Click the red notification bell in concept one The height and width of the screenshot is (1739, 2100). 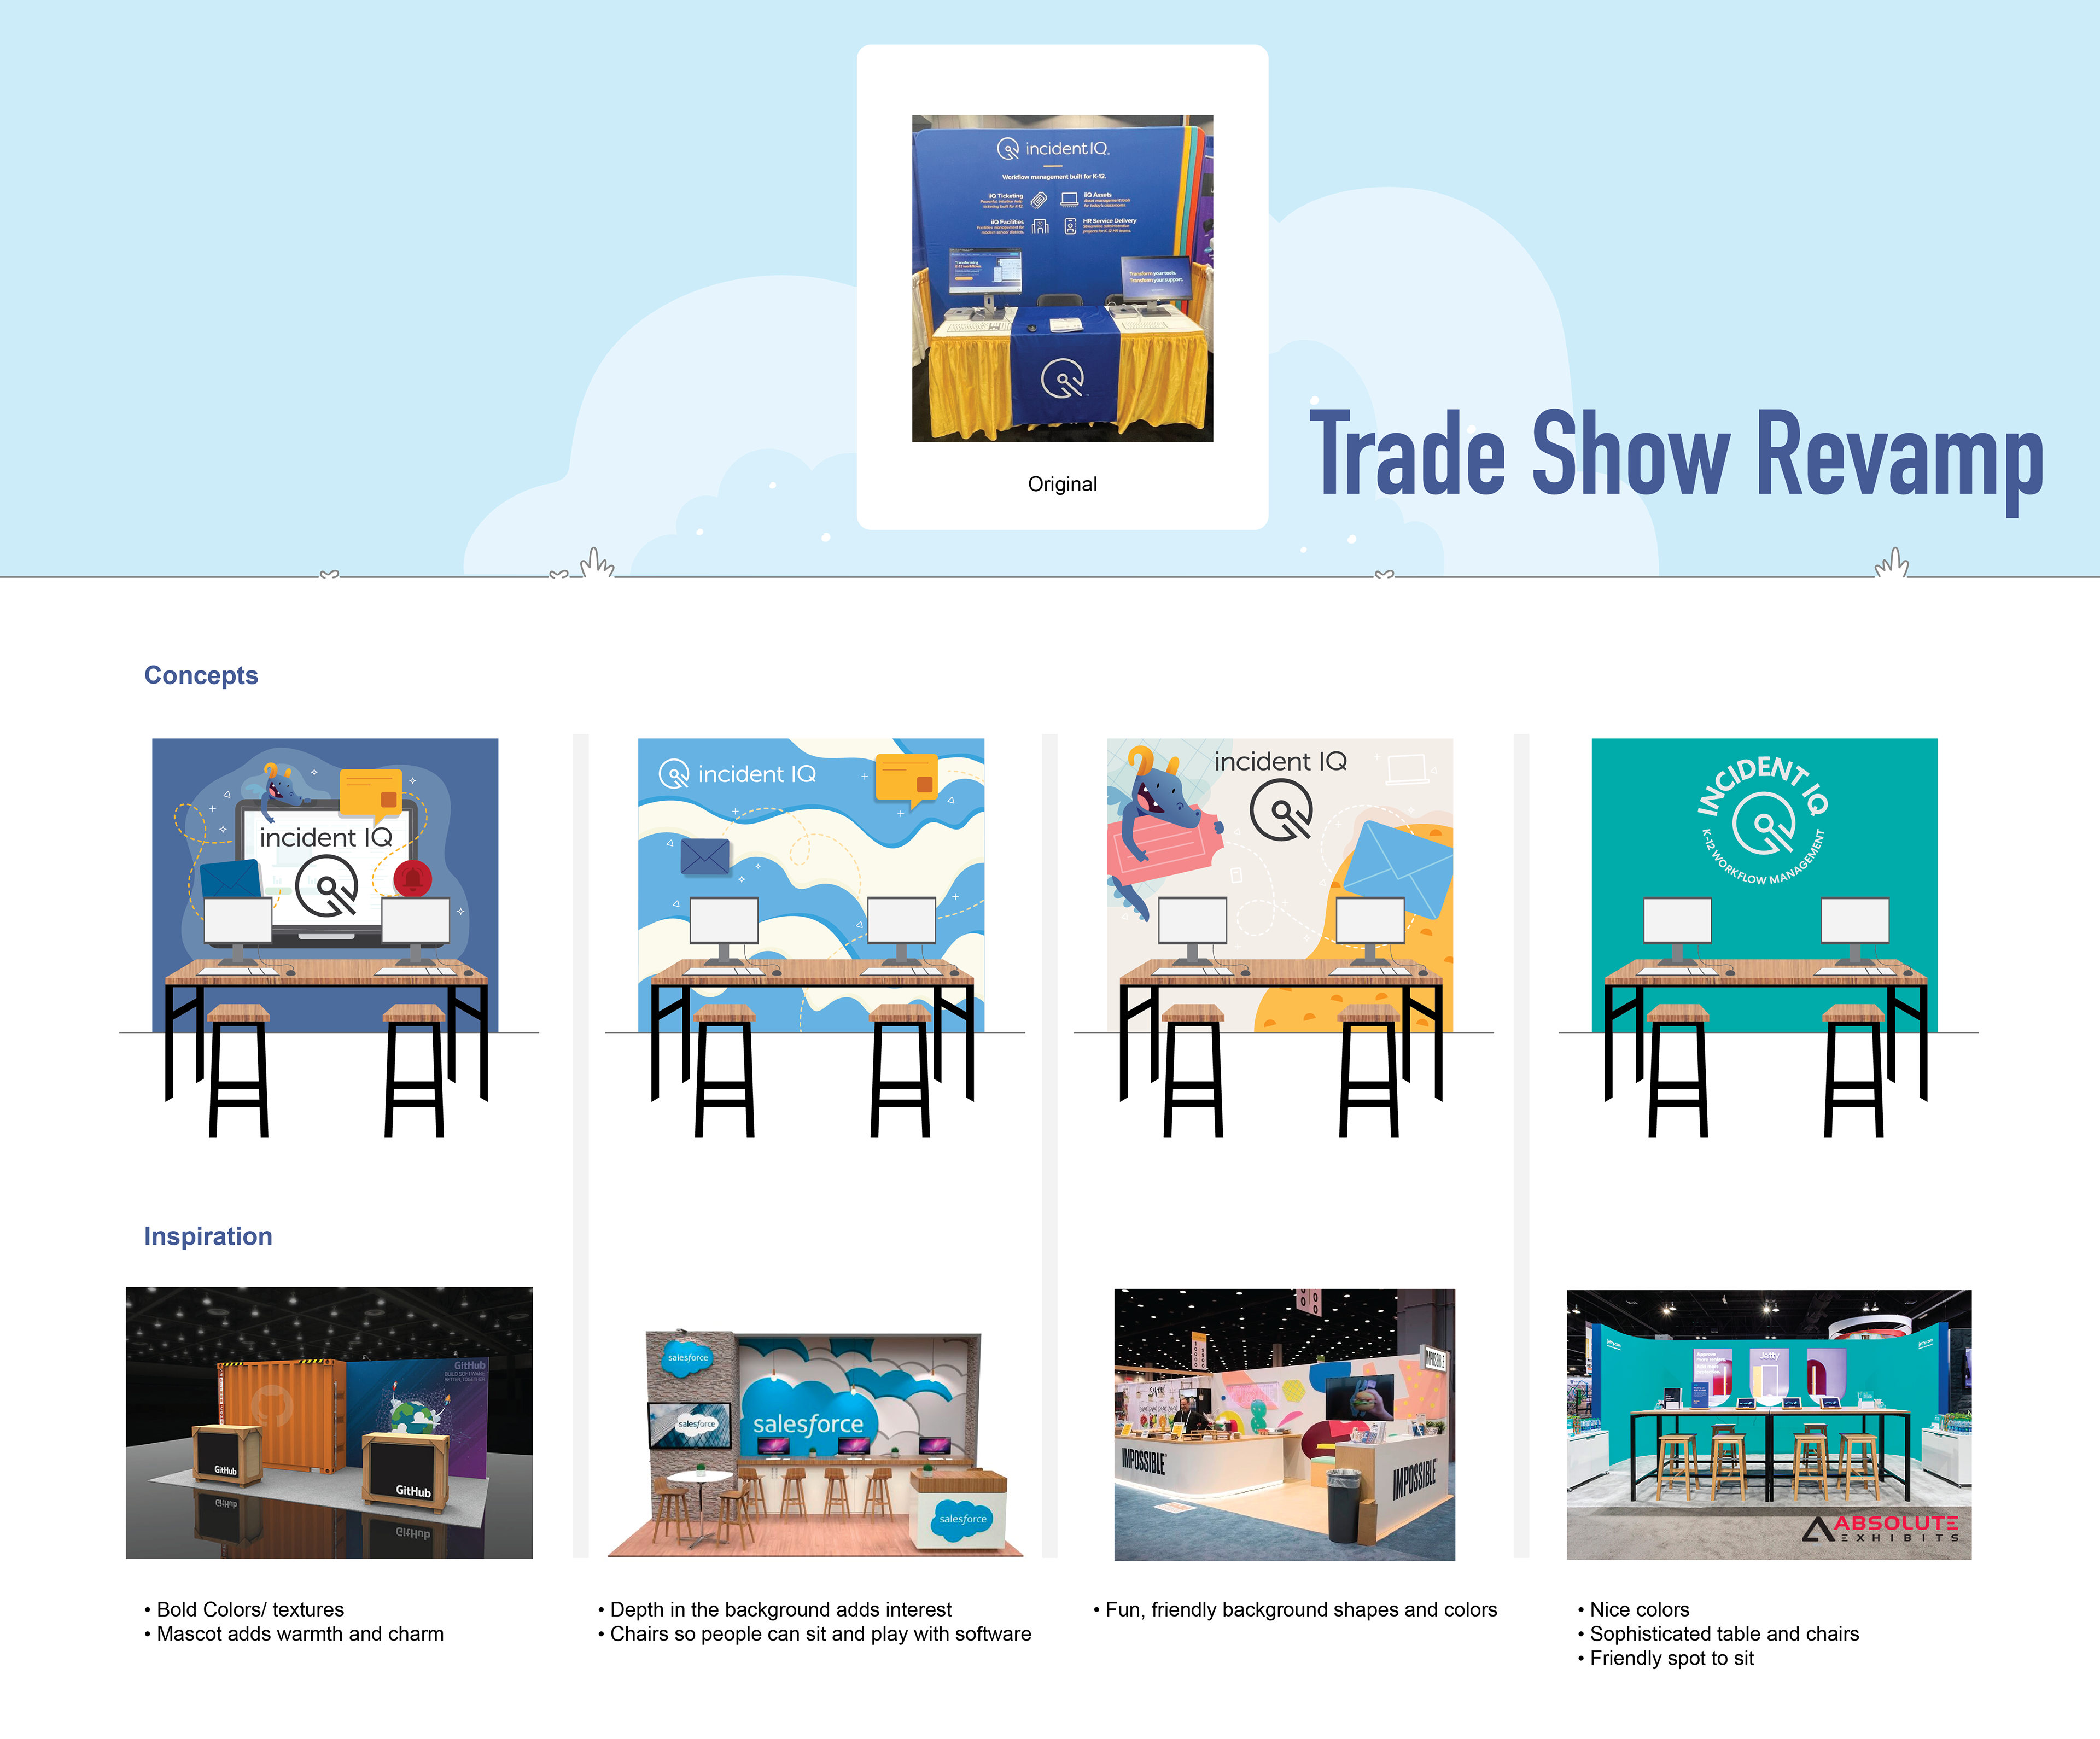coord(412,878)
